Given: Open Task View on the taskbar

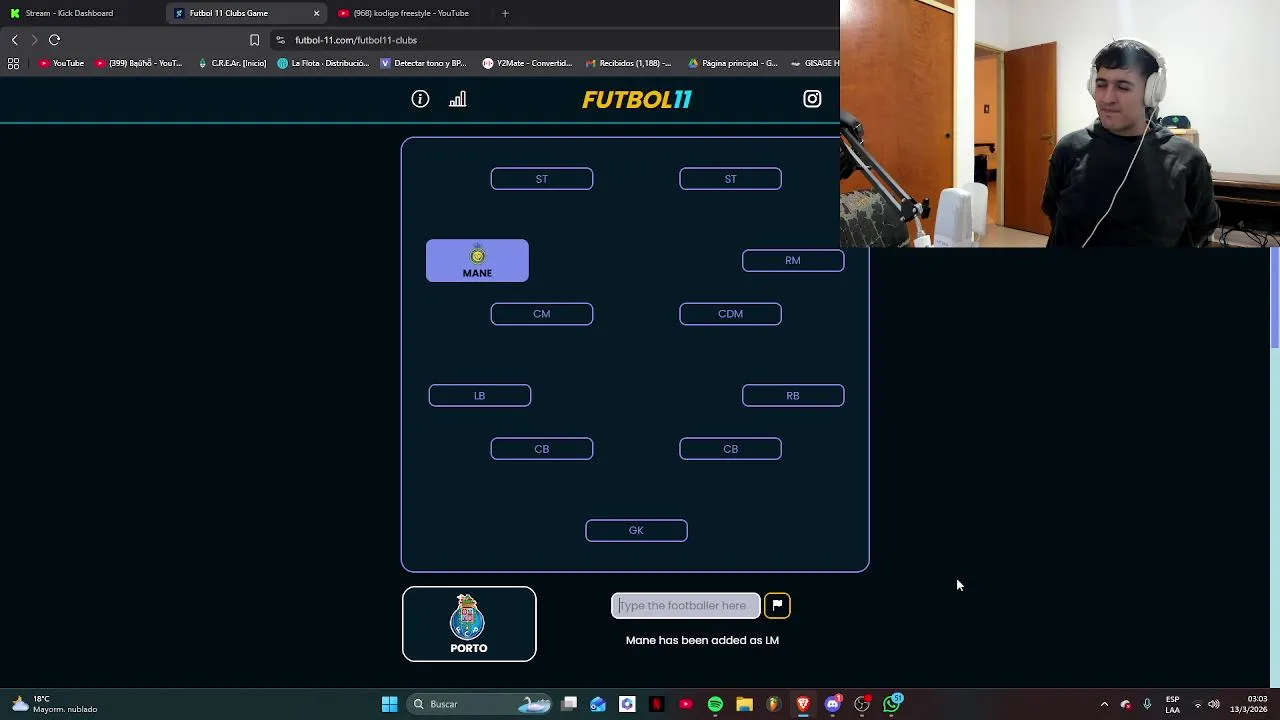Looking at the screenshot, I should (569, 704).
